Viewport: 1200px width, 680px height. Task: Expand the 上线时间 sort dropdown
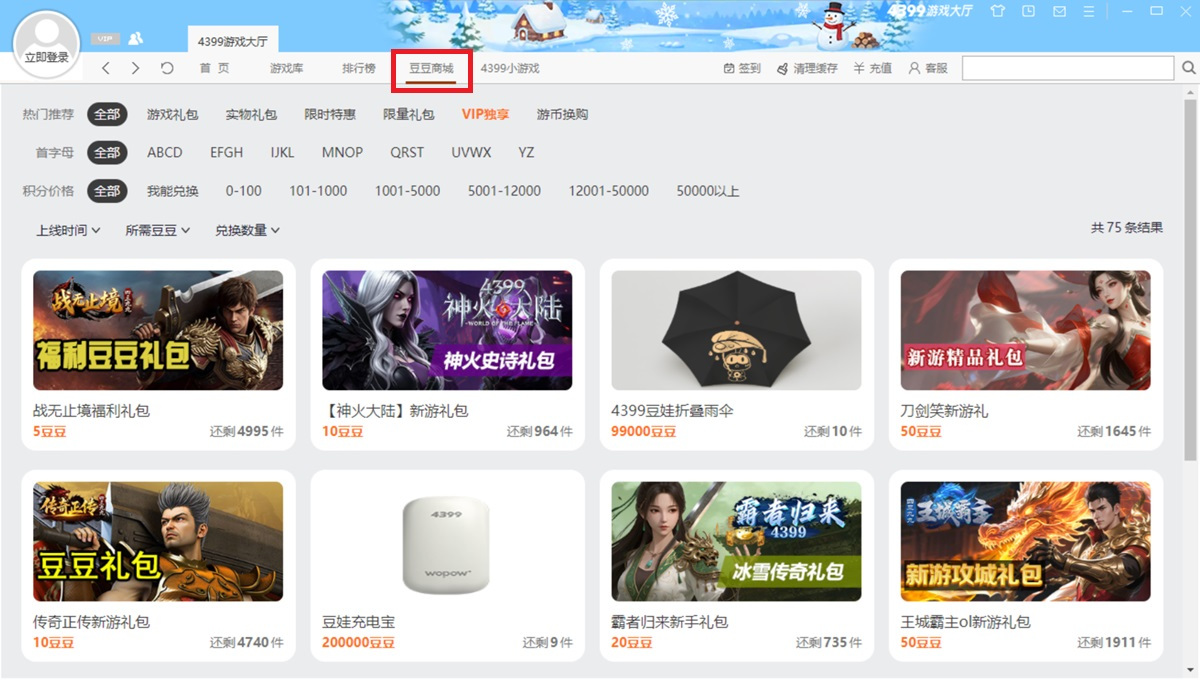[x=68, y=230]
